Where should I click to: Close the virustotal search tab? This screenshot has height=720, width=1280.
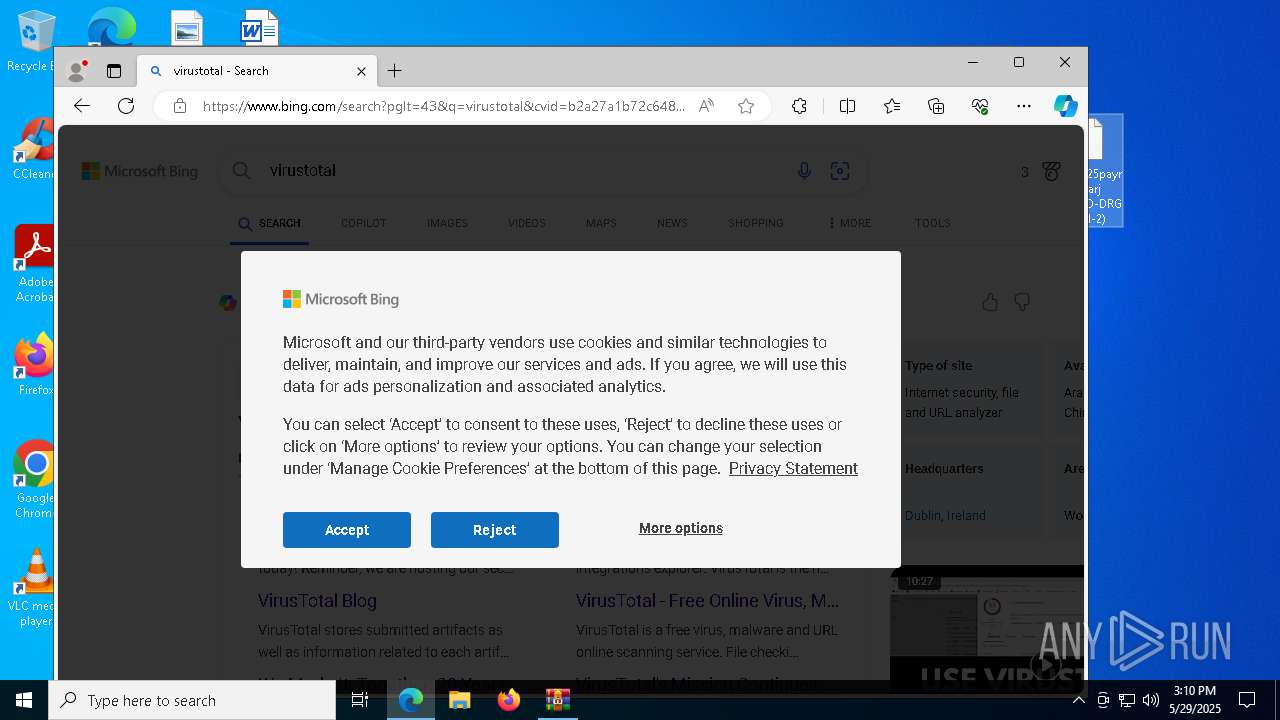[x=361, y=71]
